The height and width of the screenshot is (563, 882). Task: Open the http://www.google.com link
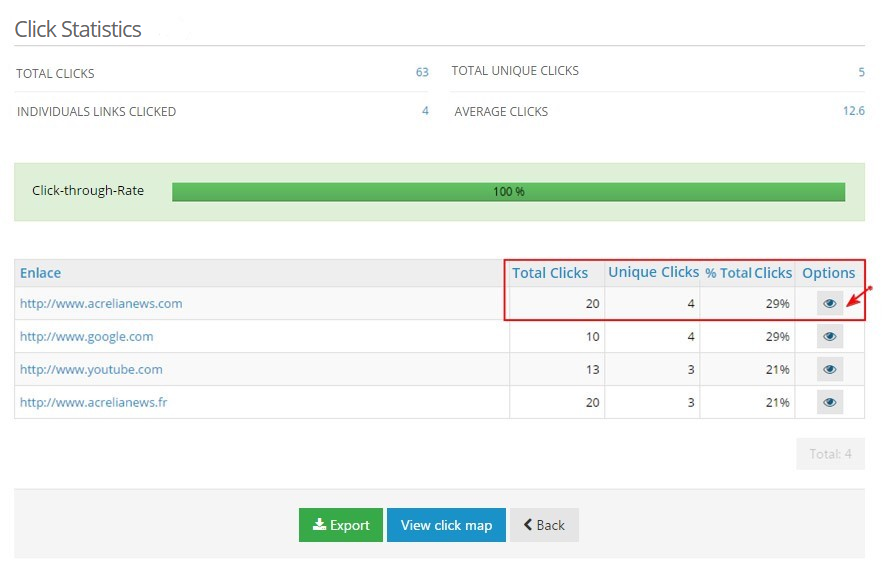click(x=87, y=336)
